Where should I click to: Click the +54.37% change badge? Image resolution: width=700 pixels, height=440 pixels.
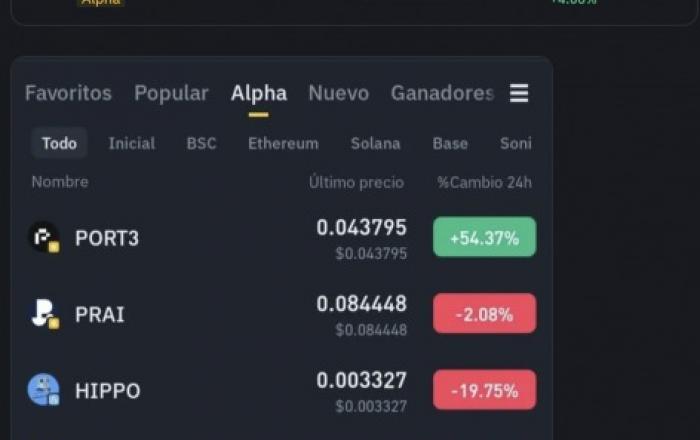click(484, 237)
